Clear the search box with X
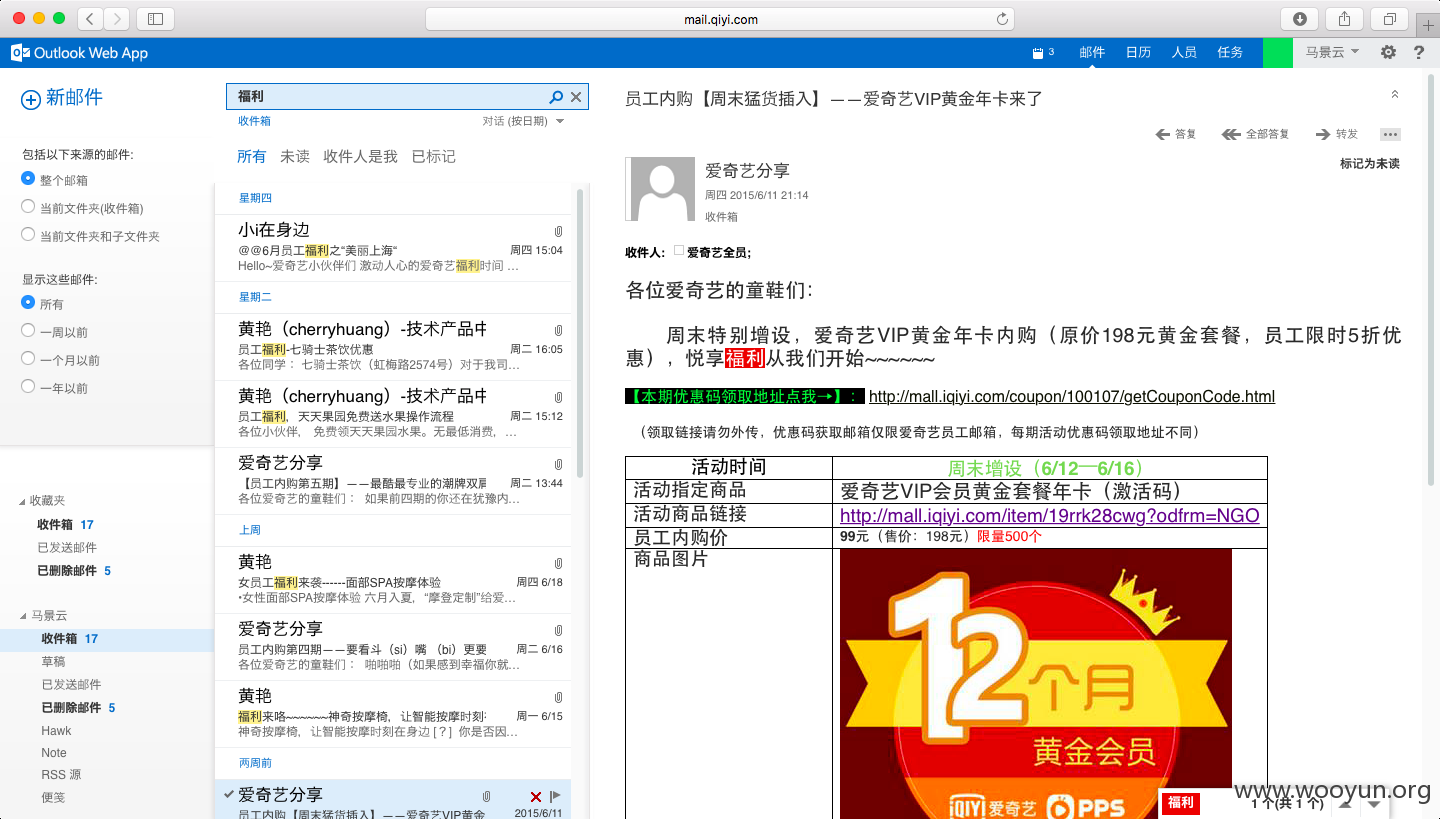Screen dimensions: 1440x819 pyautogui.click(x=576, y=97)
